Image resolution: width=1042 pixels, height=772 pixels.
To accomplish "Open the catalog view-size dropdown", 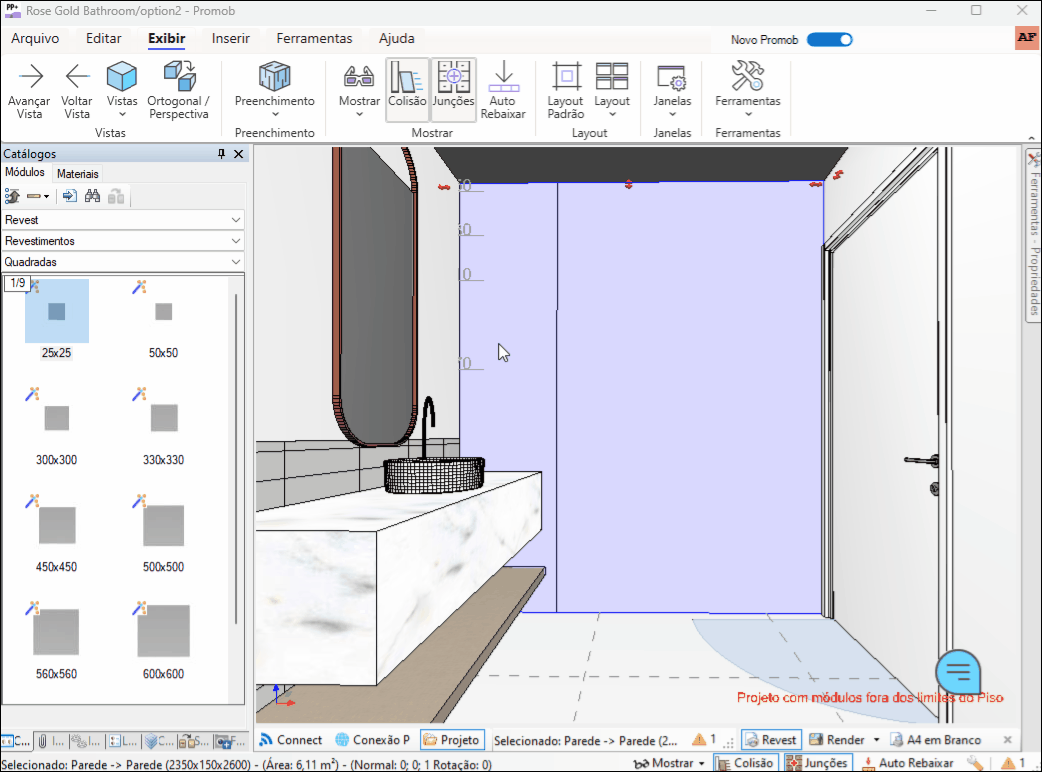I will coord(38,196).
